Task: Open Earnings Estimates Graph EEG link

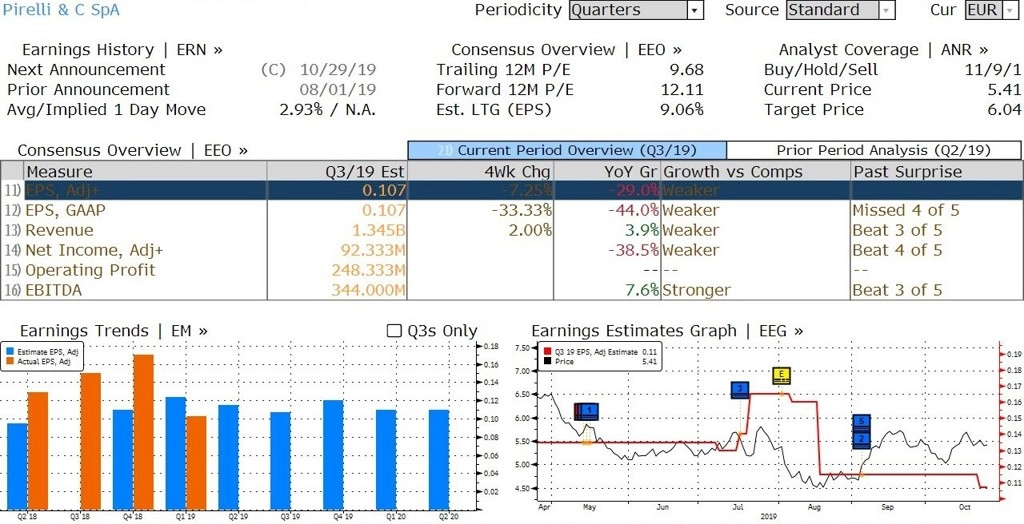Action: click(667, 331)
